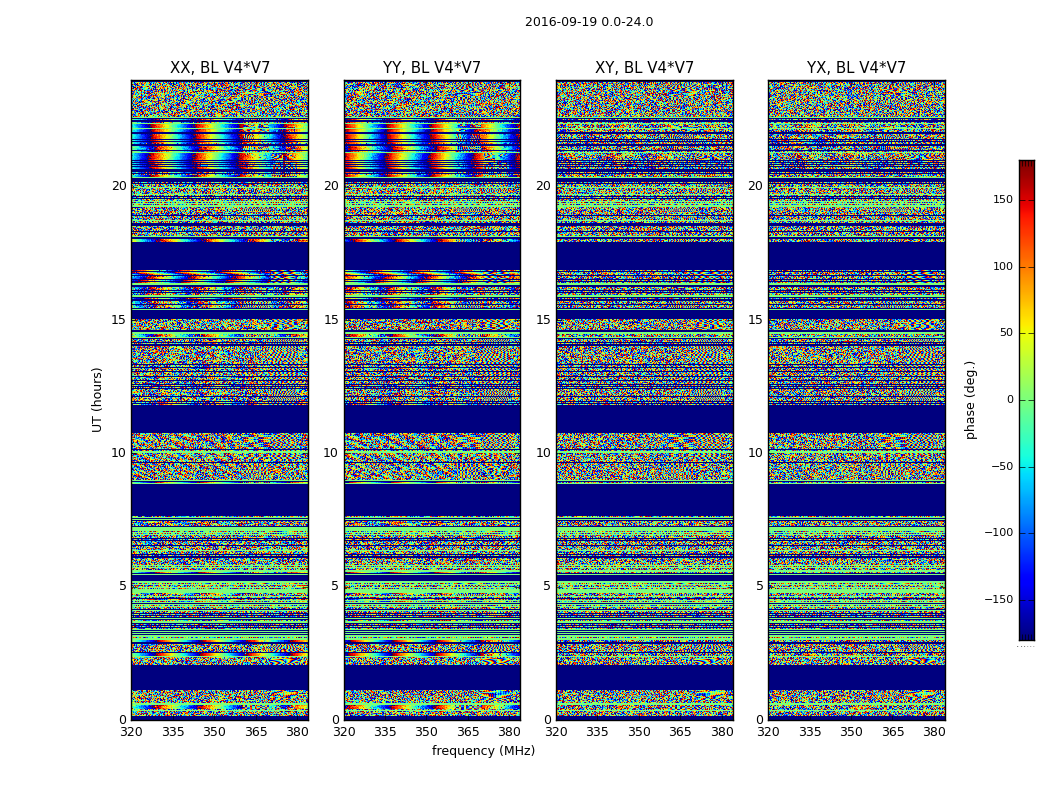Click the YY, BL V4*V7 subplot title
The width and height of the screenshot is (1050, 800).
[432, 68]
